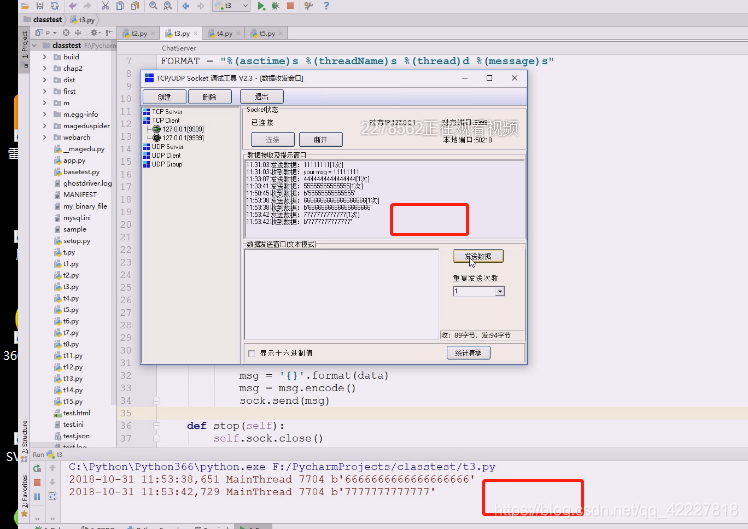The image size is (748, 529).
Task: Collapse the classtest root folder
Action: (x=34, y=45)
